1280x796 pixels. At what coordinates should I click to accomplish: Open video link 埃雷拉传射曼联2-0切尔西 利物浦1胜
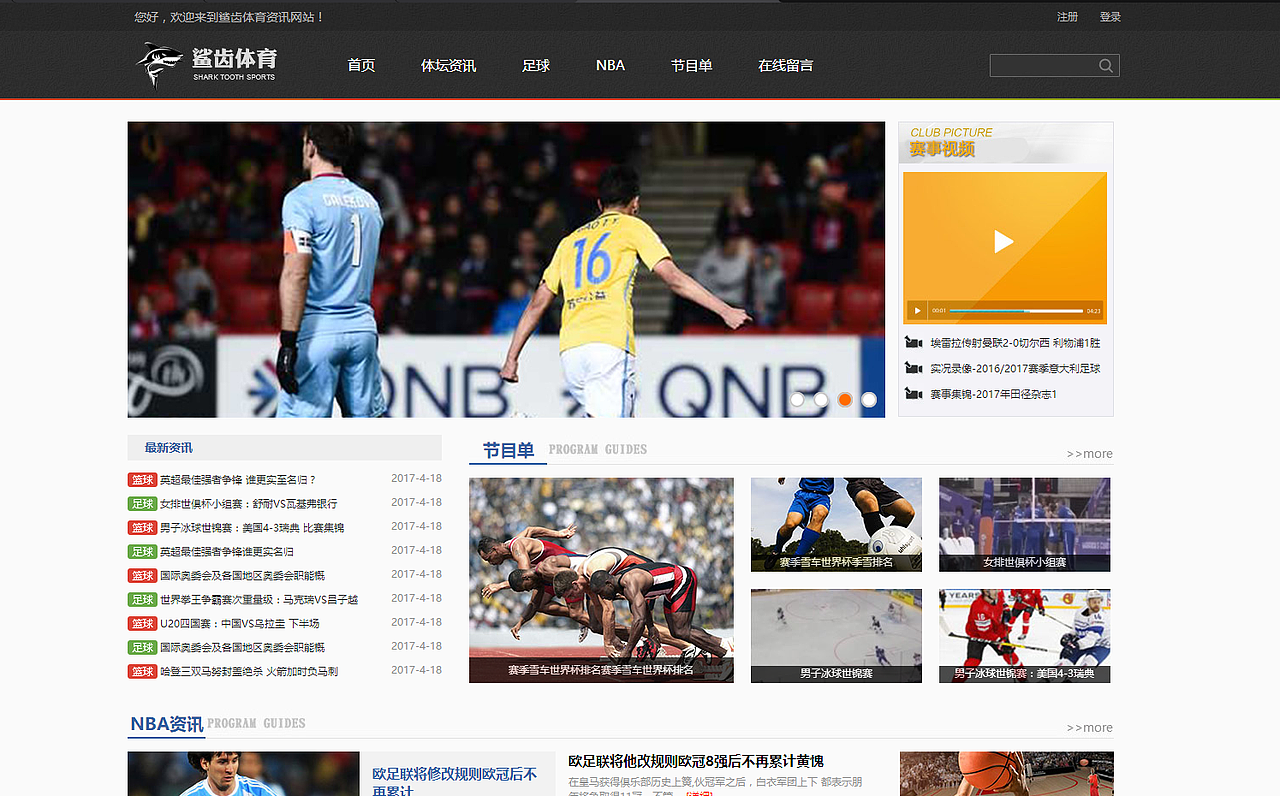coord(1015,343)
